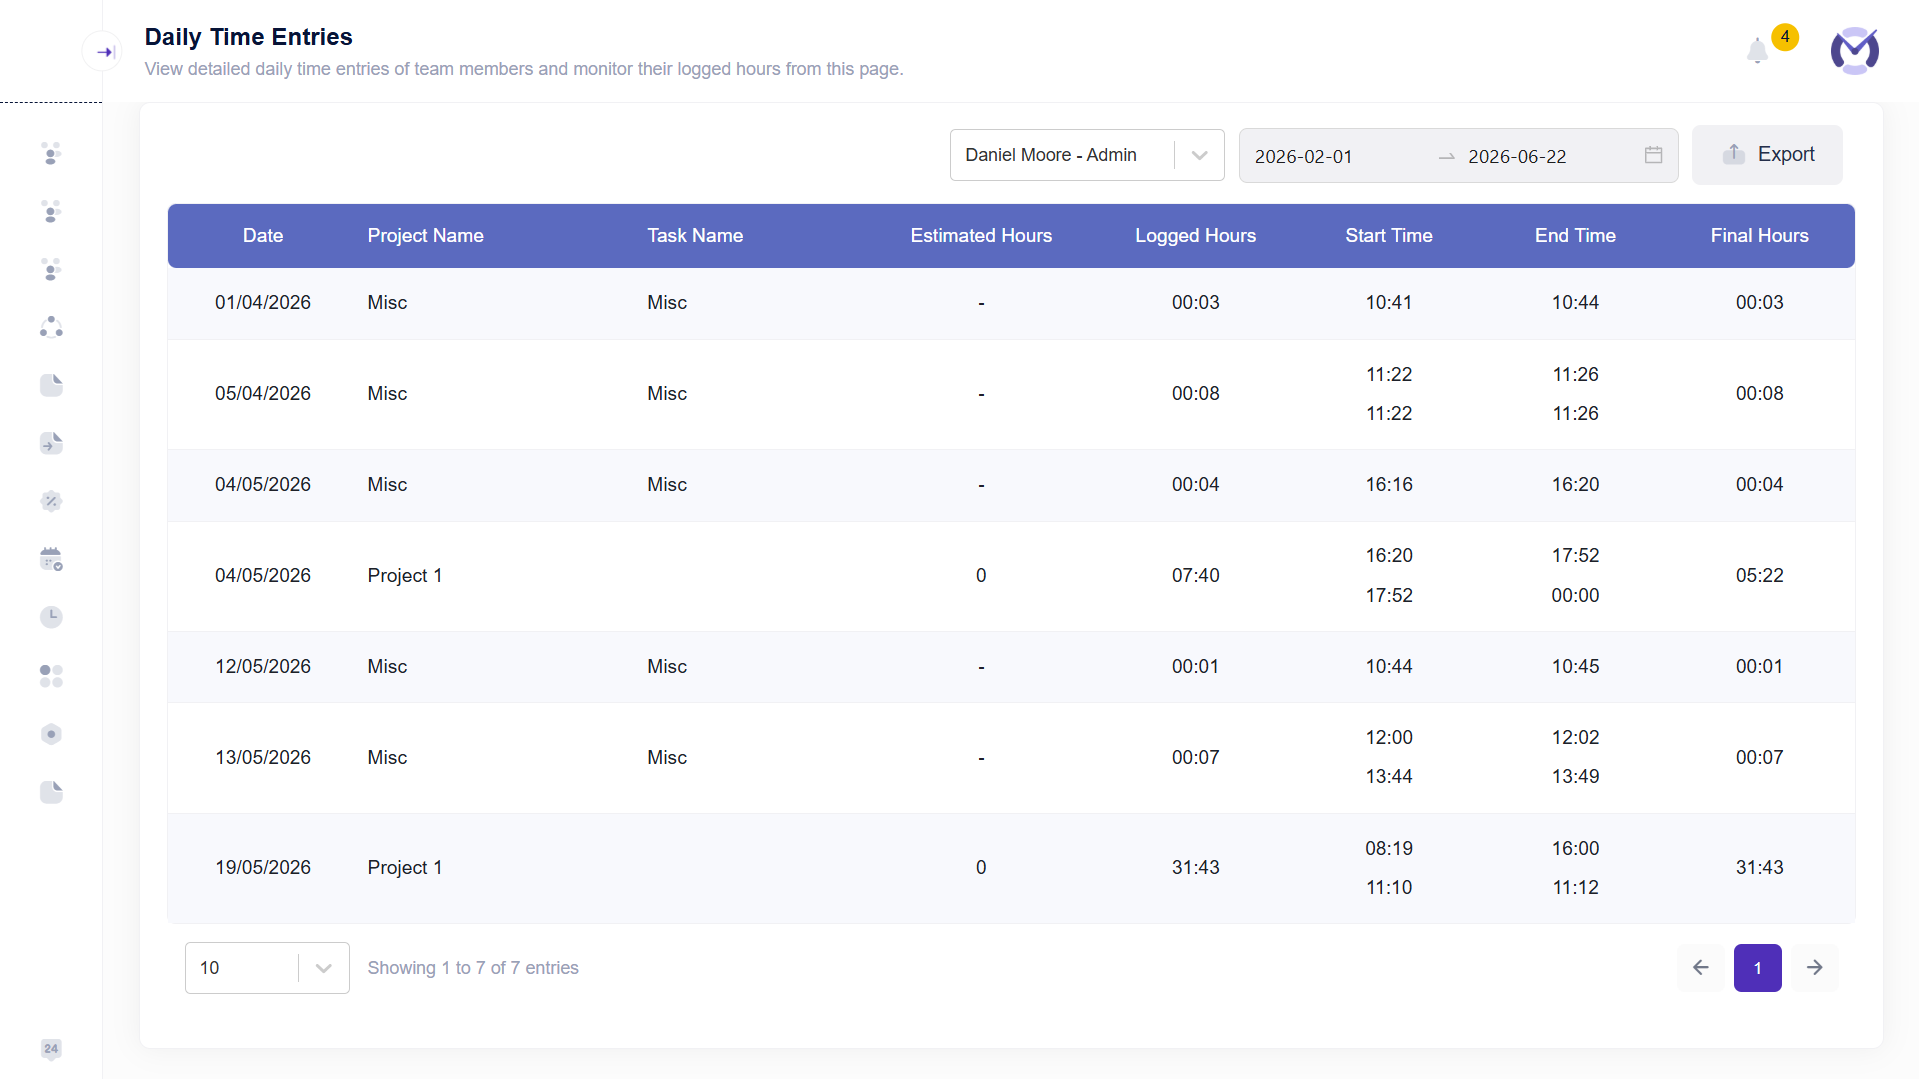Click final hours 05:22 value

1759,576
